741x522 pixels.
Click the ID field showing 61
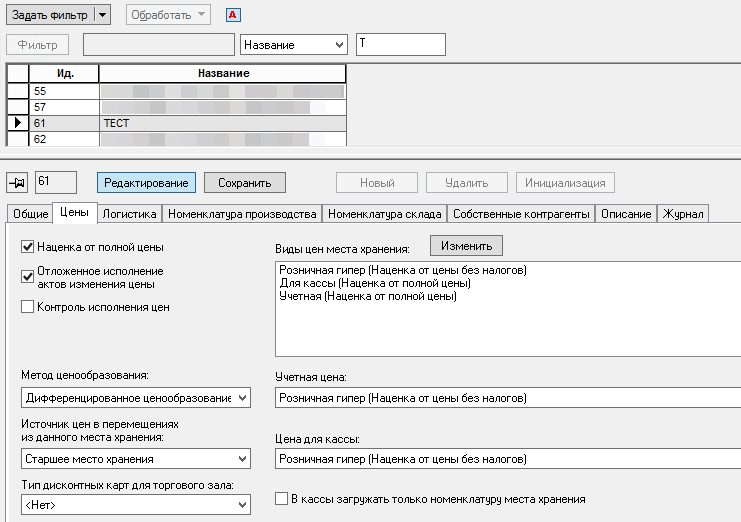[x=56, y=182]
